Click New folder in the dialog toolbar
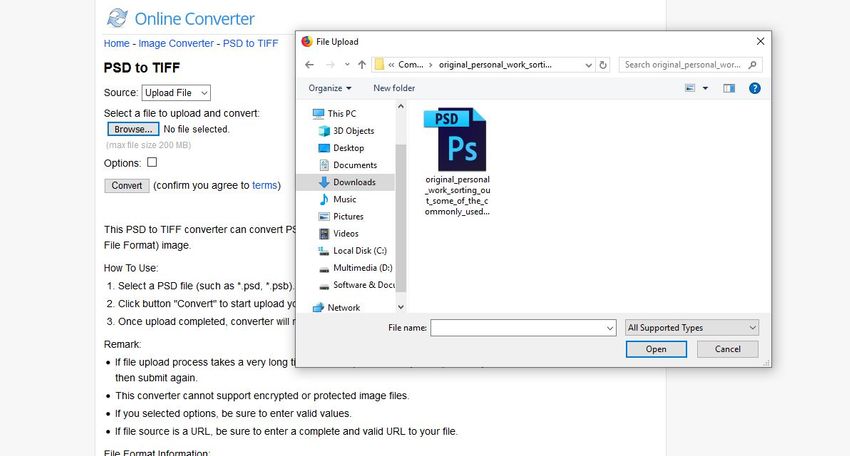850x456 pixels. [x=394, y=88]
